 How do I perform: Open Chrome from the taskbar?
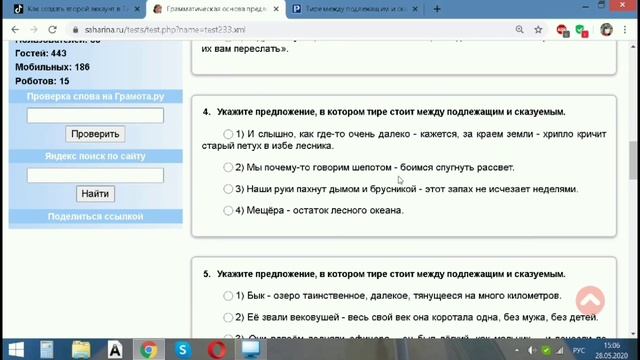[x=149, y=350]
